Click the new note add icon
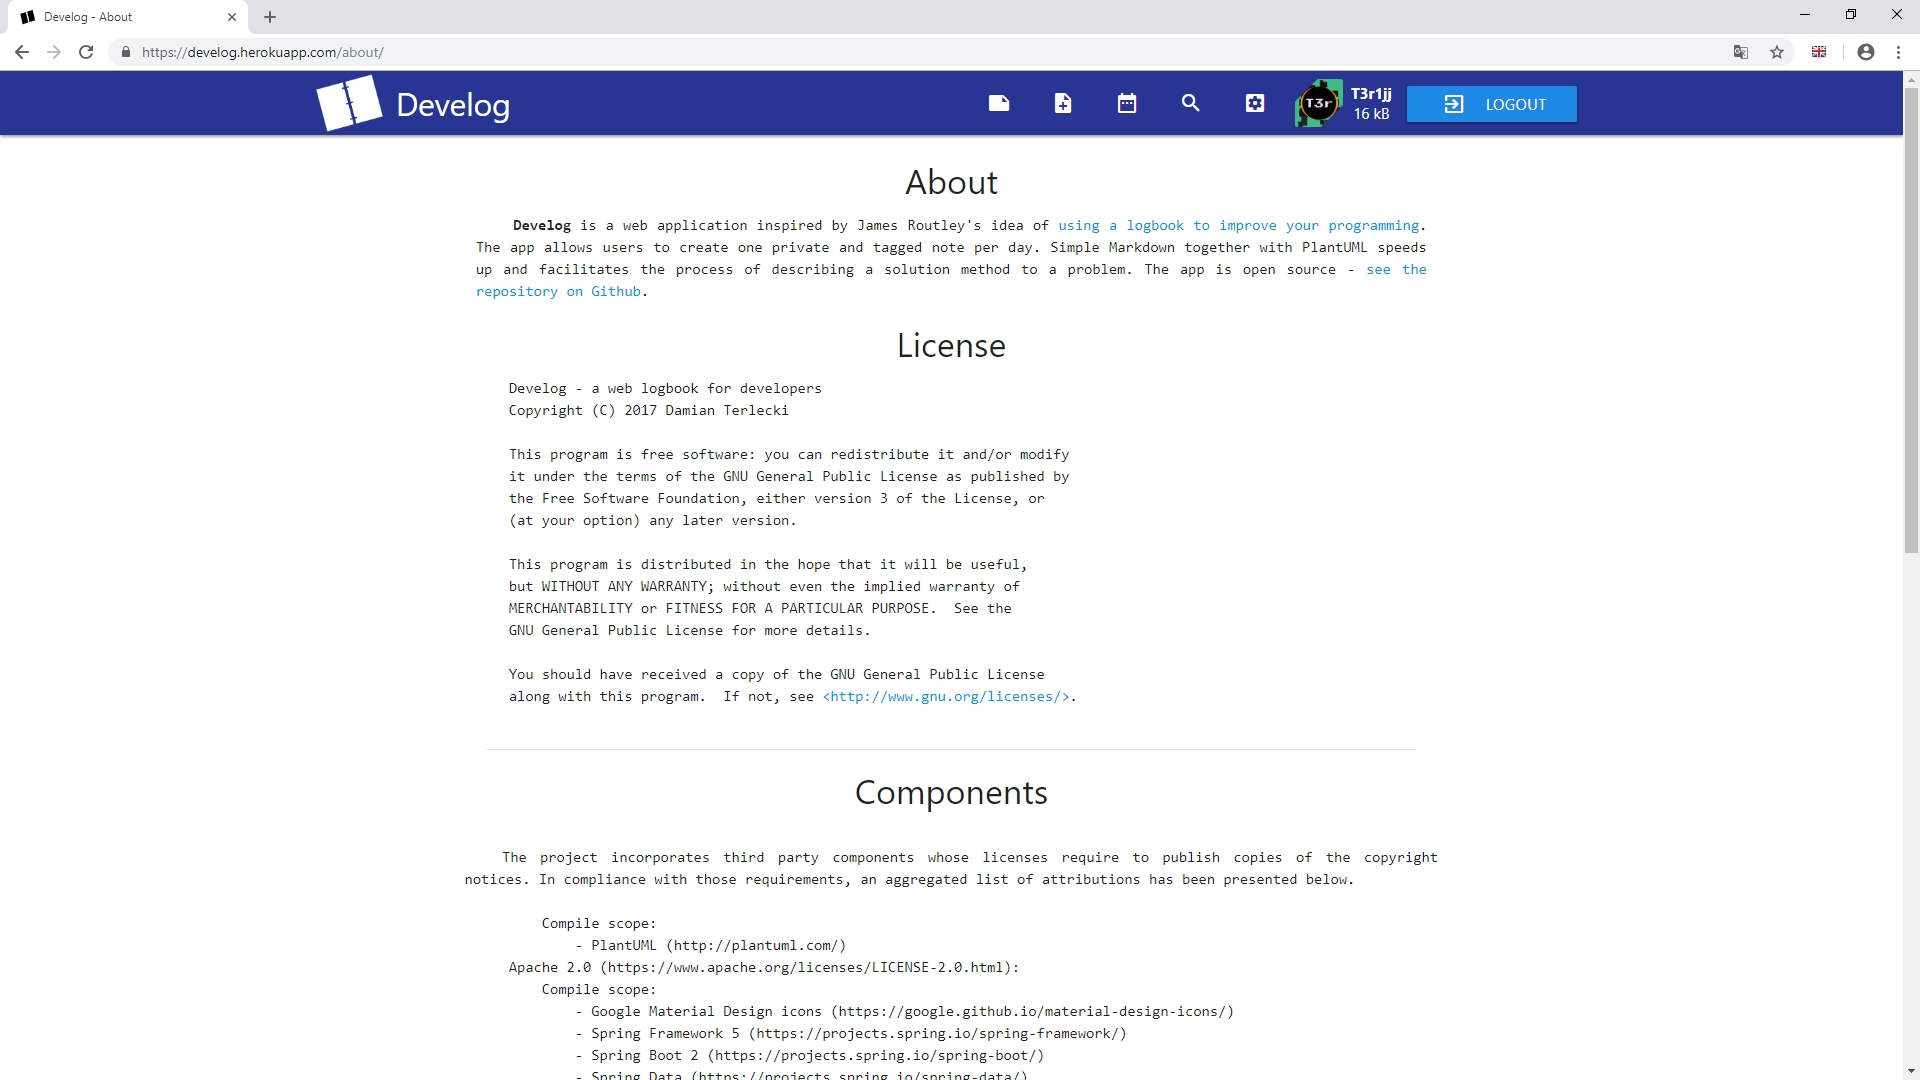This screenshot has height=1080, width=1920. 1062,103
